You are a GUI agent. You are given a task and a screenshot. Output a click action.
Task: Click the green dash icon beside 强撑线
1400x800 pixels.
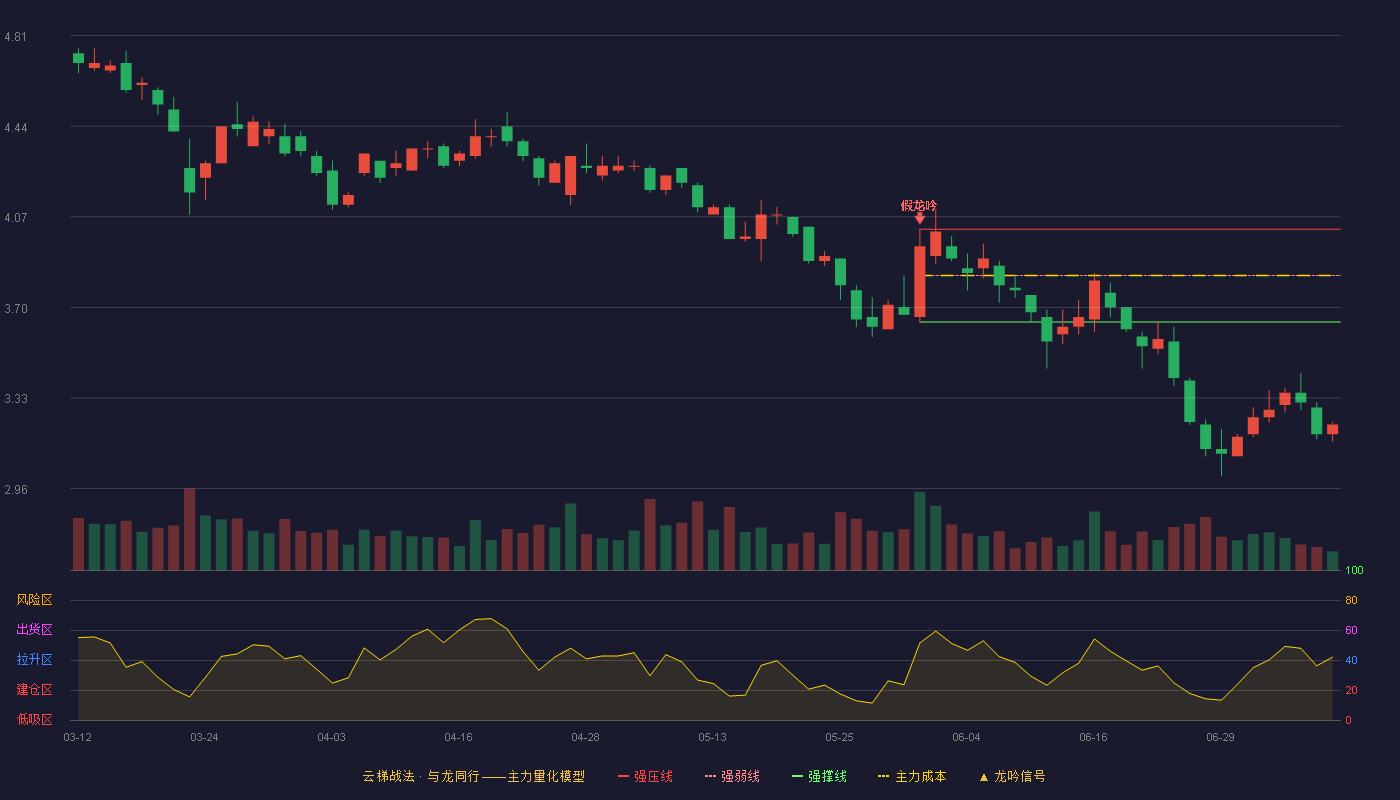pyautogui.click(x=797, y=776)
